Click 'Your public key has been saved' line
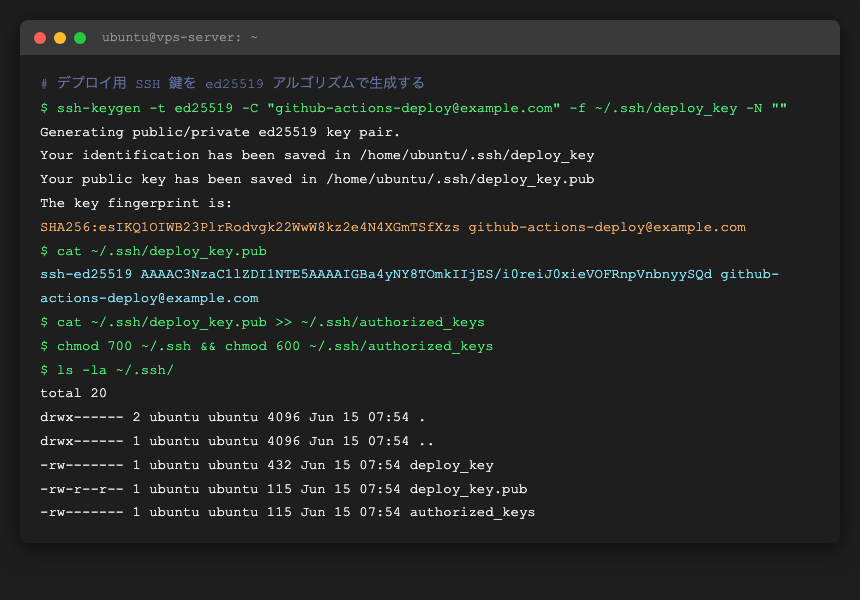The width and height of the screenshot is (860, 600). click(x=317, y=179)
